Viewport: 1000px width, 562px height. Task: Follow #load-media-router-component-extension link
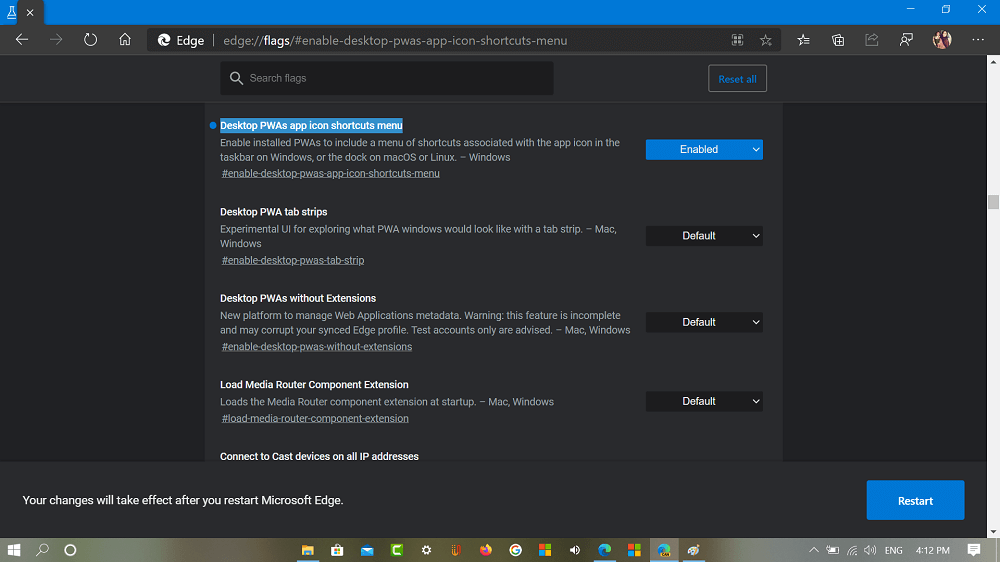coord(315,418)
